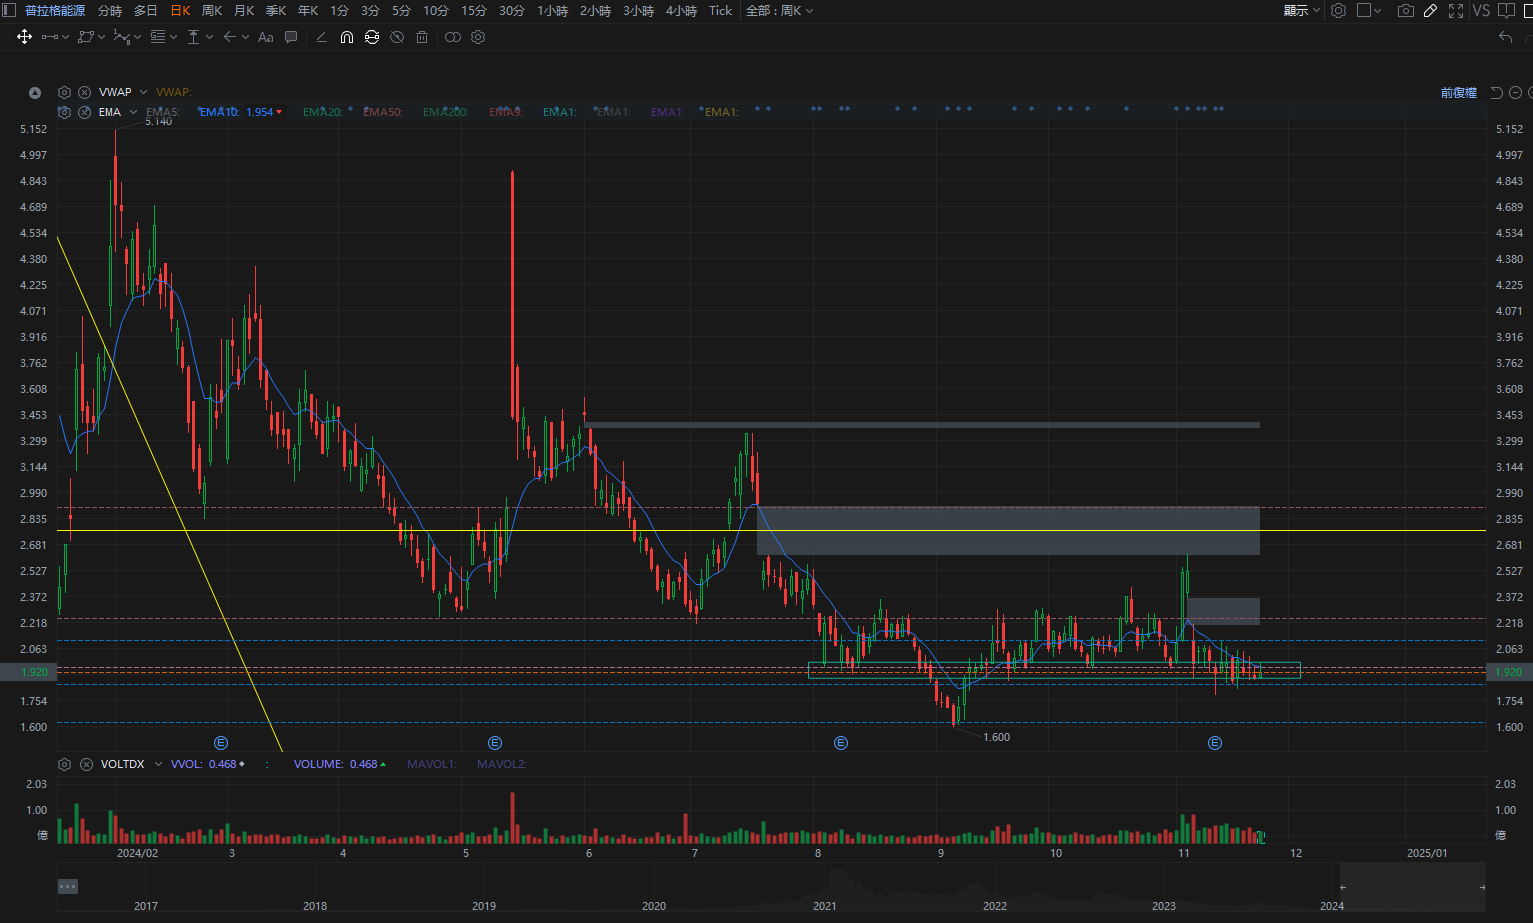Select the parallel channel shape tool
Image resolution: width=1533 pixels, height=923 pixels.
pyautogui.click(x=86, y=37)
